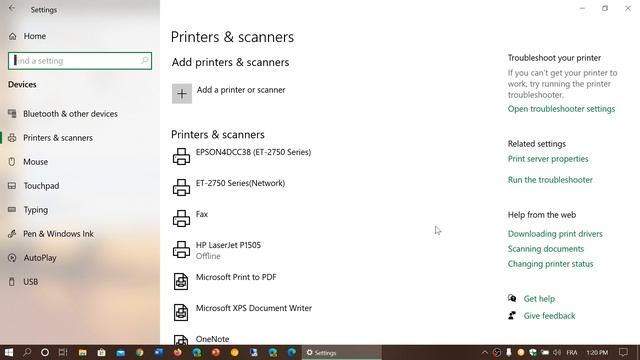The height and width of the screenshot is (360, 640).
Task: Open the Typing settings page
Action: (36, 210)
